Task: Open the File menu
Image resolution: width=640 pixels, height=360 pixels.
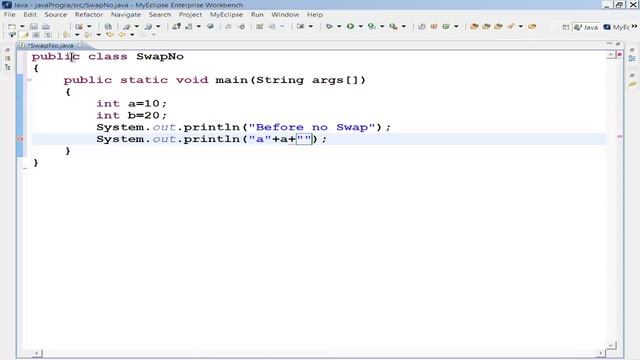Action: (9, 15)
